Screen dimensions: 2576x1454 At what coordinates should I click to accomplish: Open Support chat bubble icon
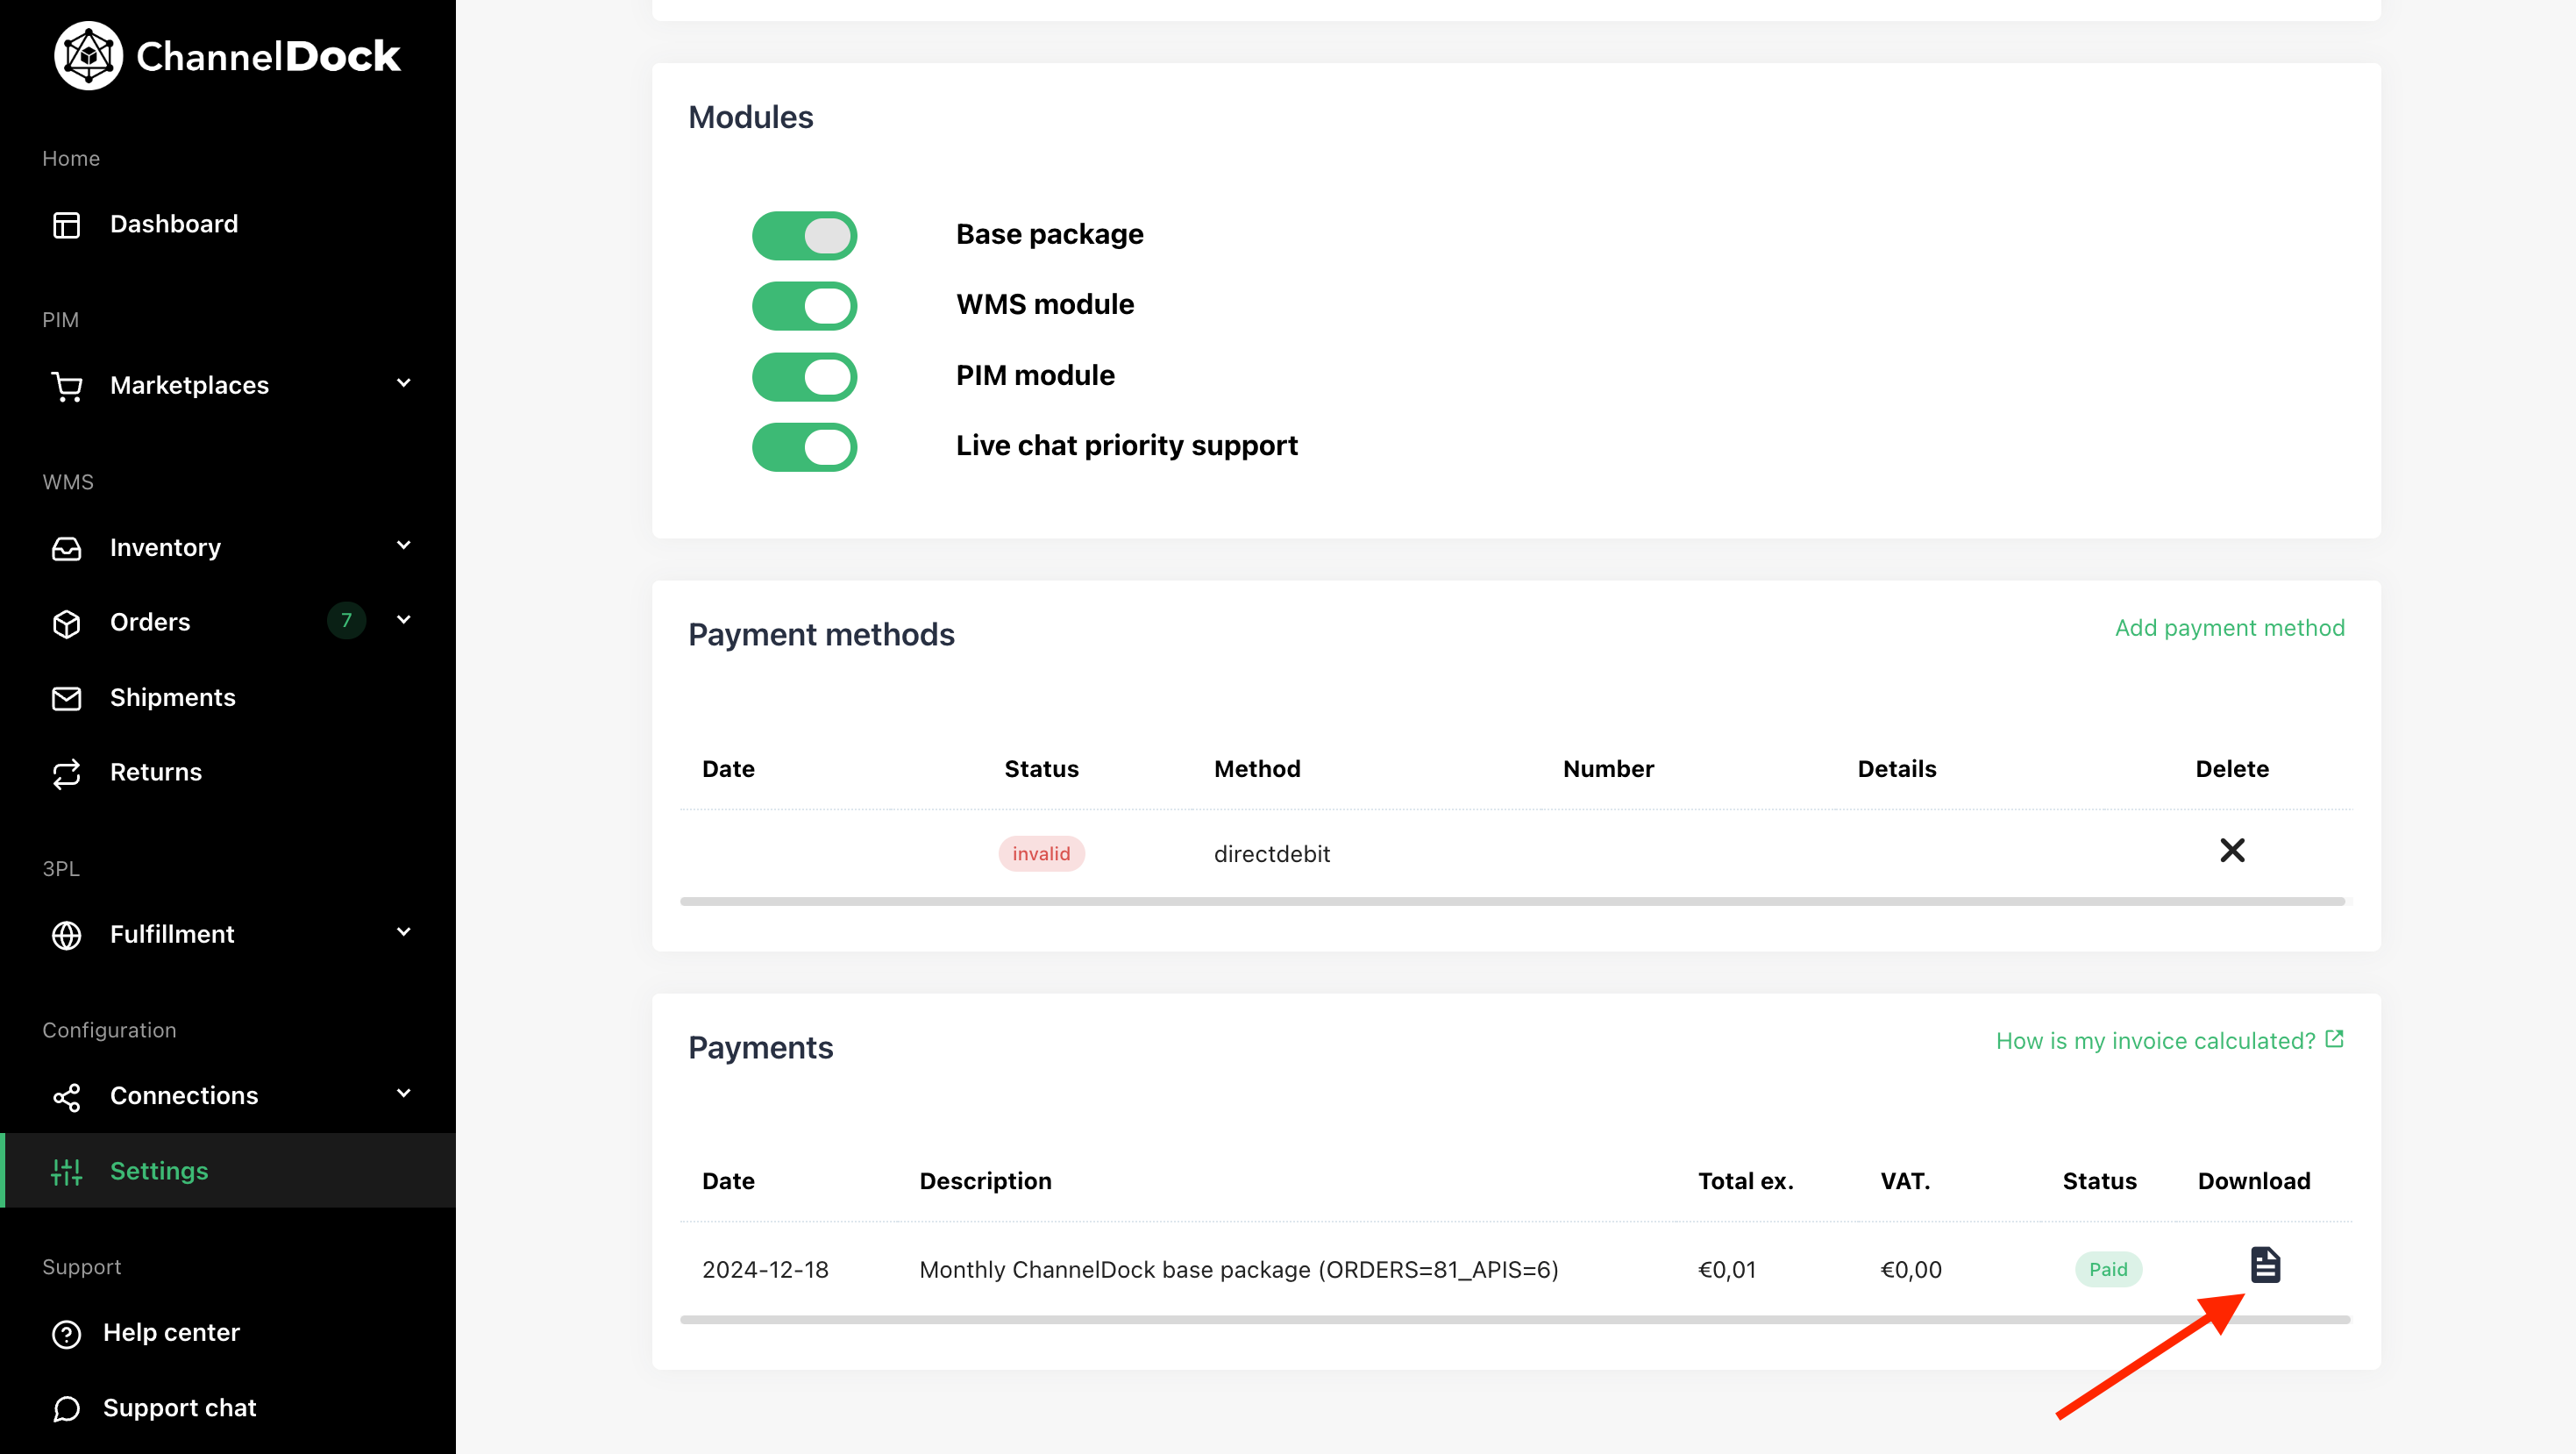67,1409
